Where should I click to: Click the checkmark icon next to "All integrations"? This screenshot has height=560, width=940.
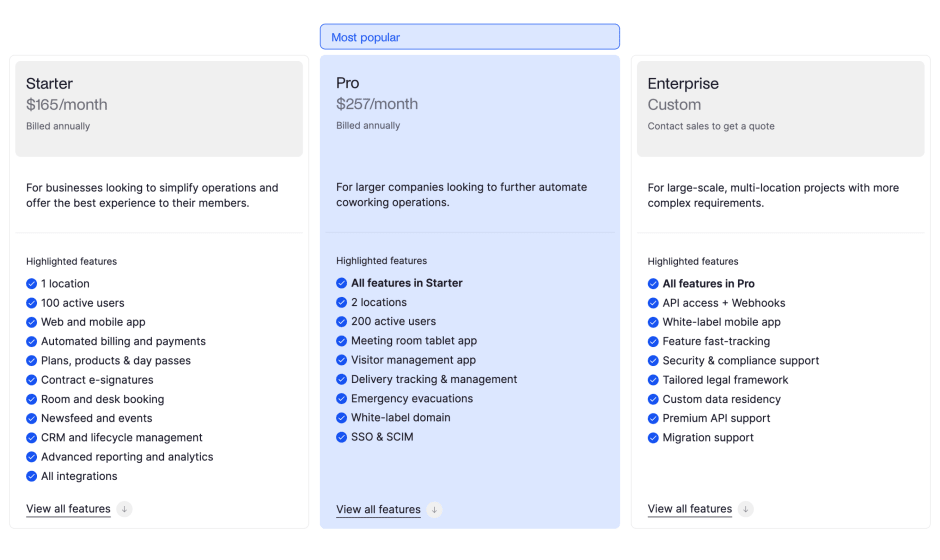point(32,476)
